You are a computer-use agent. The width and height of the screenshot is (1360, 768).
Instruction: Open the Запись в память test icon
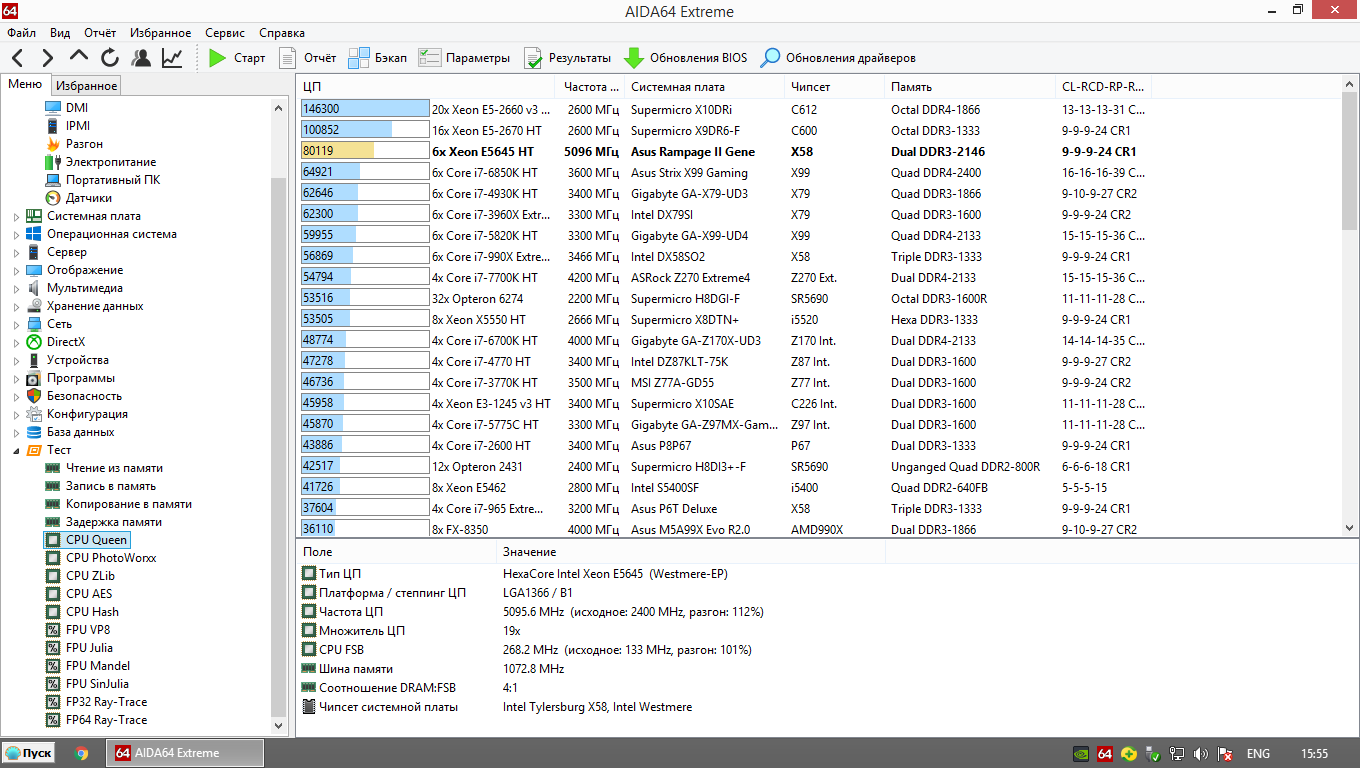click(53, 486)
